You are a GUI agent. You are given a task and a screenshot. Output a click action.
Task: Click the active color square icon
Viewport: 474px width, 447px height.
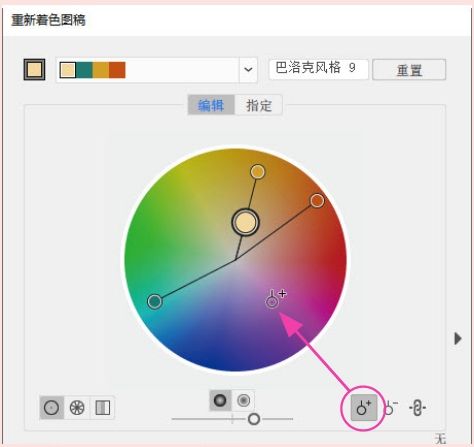tap(34, 70)
